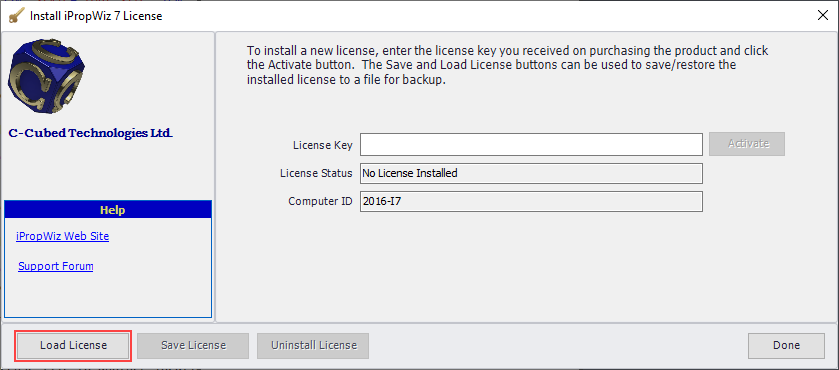Click the Uninstall License button

click(313, 345)
